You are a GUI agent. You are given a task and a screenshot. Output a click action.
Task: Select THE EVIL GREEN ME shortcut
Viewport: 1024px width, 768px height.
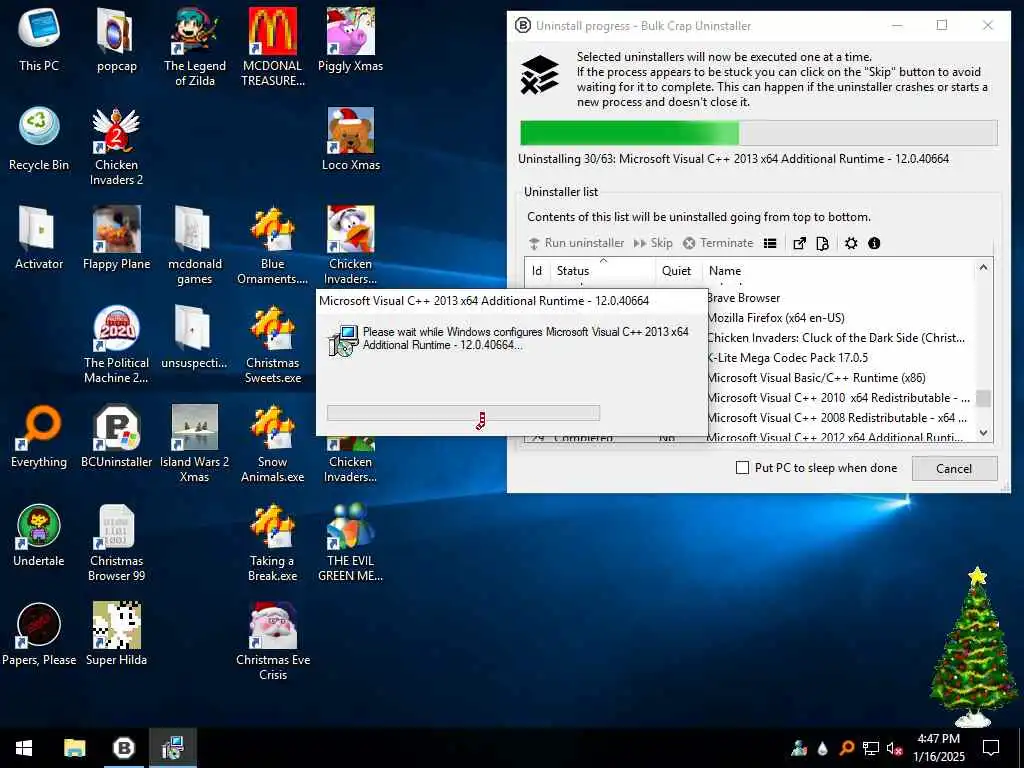[x=351, y=542]
